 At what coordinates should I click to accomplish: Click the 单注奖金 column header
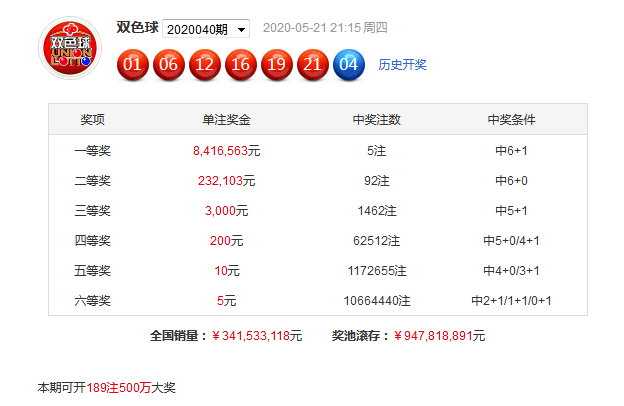coord(226,119)
